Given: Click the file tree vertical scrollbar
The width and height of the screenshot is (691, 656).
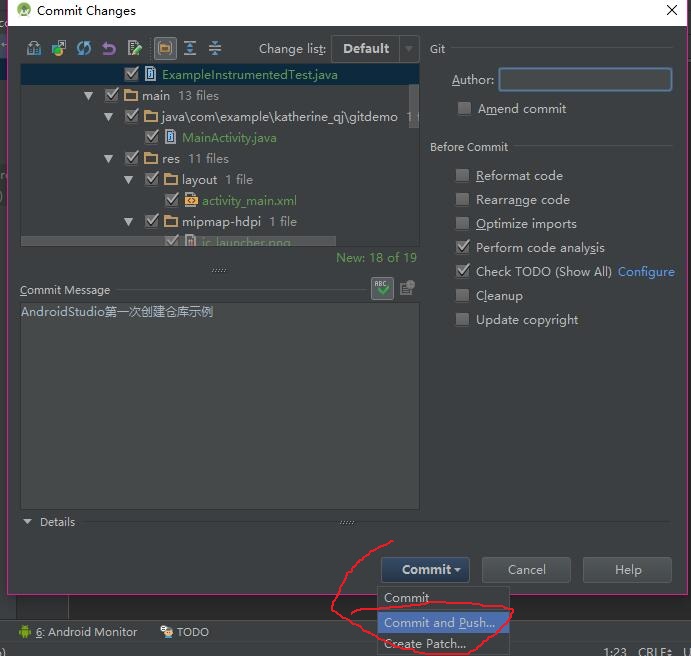Looking at the screenshot, I should [x=414, y=106].
